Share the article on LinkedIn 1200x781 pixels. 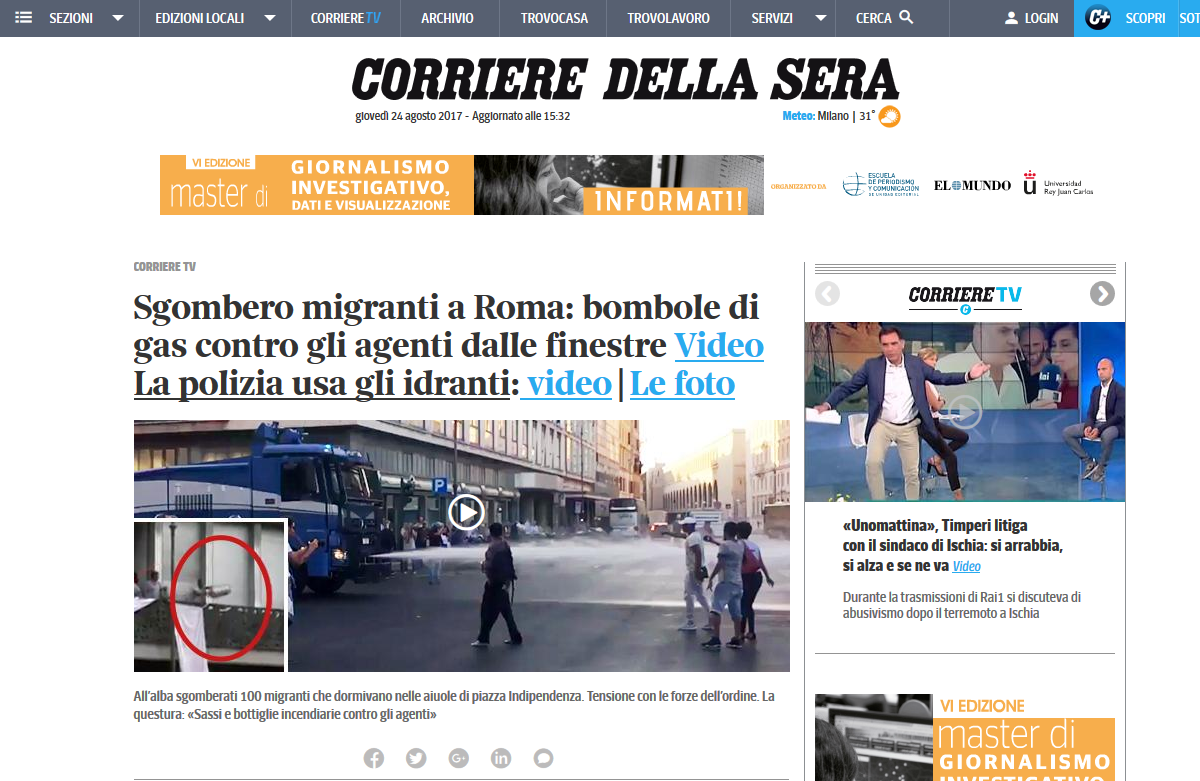501,758
